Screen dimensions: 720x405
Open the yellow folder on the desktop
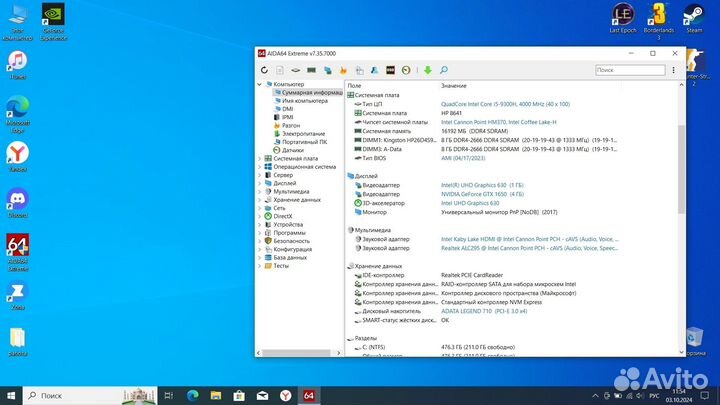point(17,342)
